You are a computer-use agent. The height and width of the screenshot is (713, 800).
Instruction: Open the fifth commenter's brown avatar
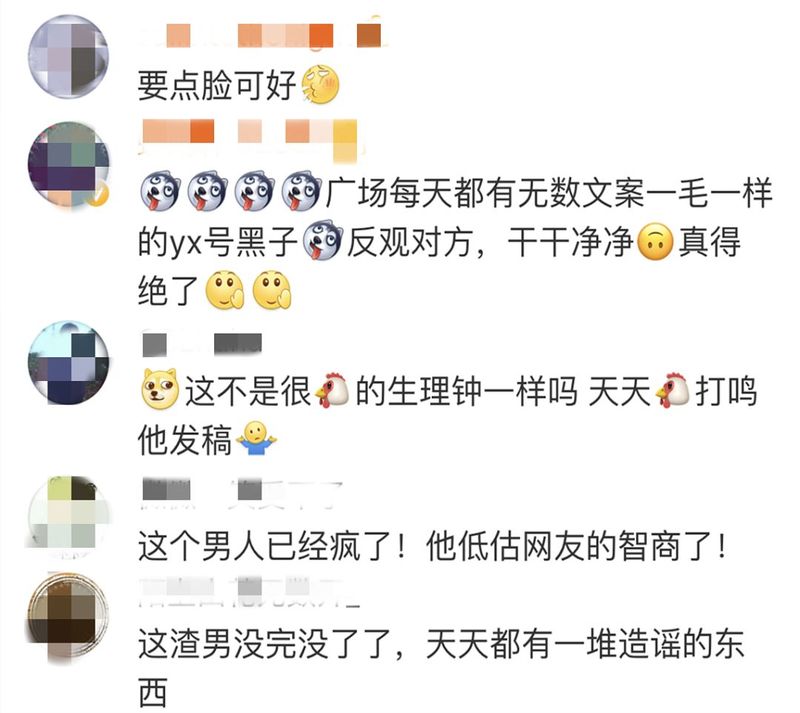(68, 618)
